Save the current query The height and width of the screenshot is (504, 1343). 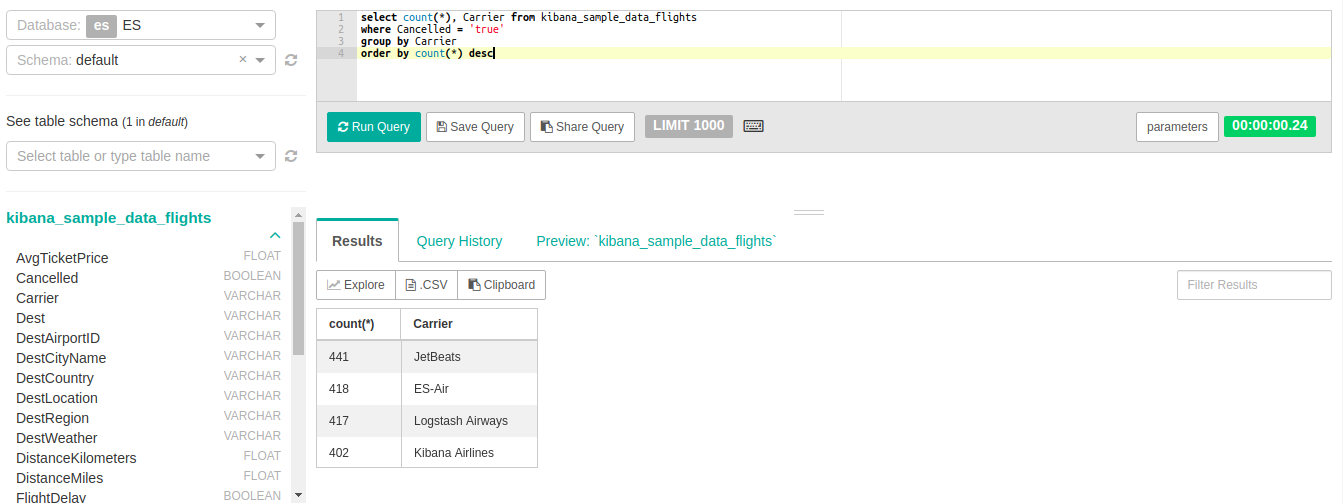(475, 127)
